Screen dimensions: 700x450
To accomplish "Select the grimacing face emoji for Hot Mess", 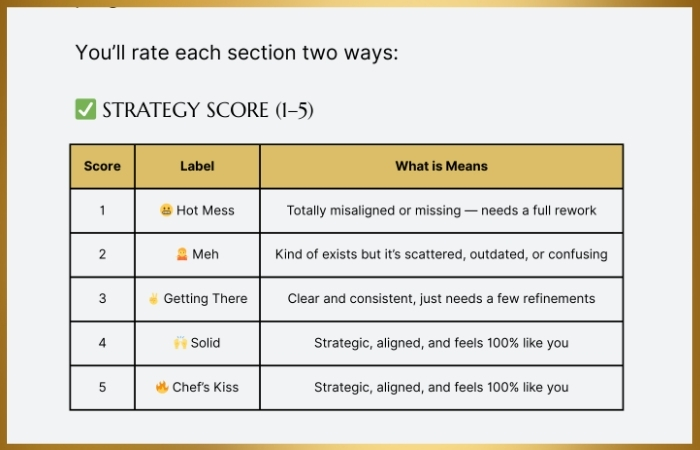I will pos(166,210).
